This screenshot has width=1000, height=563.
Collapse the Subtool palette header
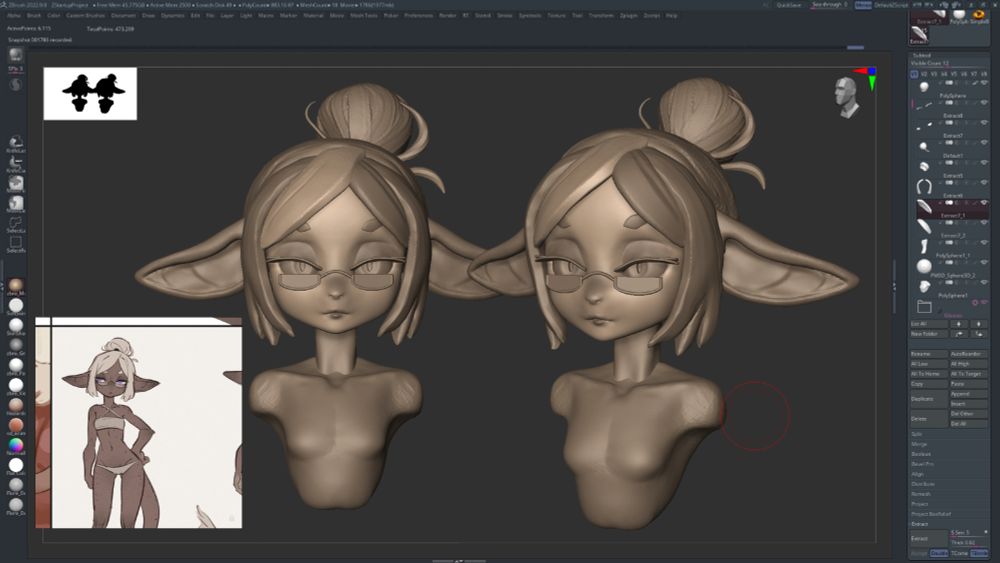[922, 55]
